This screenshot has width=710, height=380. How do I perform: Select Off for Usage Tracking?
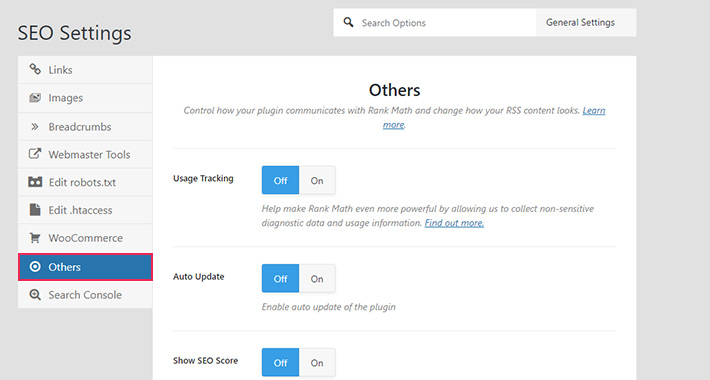[x=280, y=180]
